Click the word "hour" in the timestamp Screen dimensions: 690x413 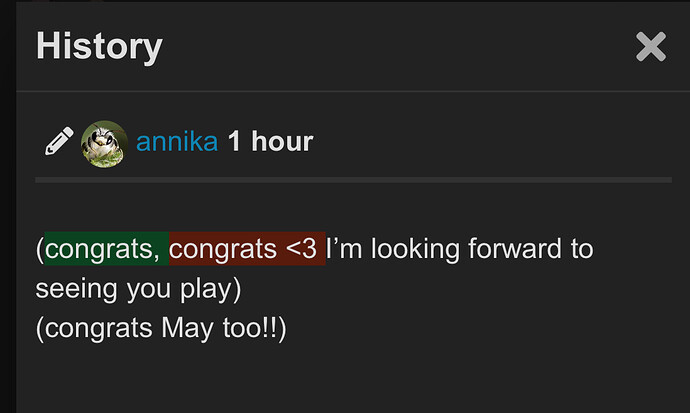click(x=282, y=142)
